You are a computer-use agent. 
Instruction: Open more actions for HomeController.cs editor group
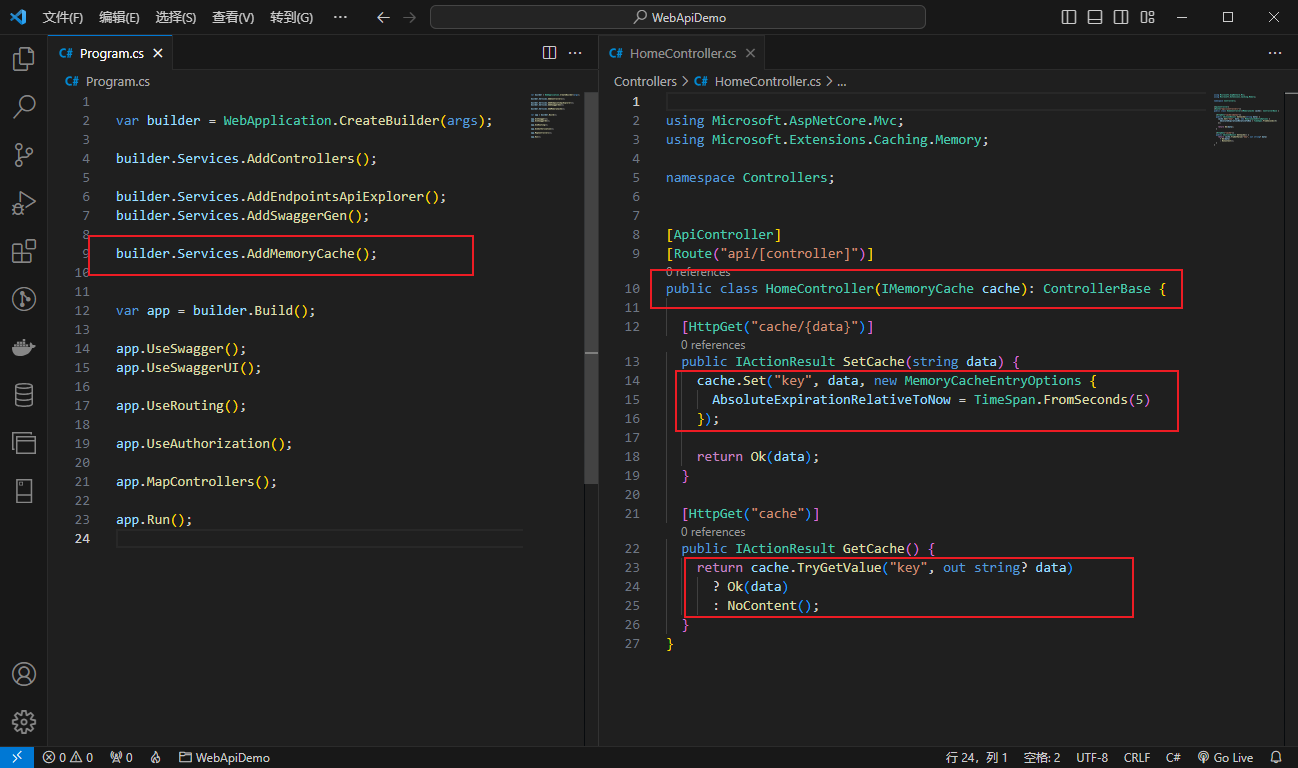[1274, 53]
